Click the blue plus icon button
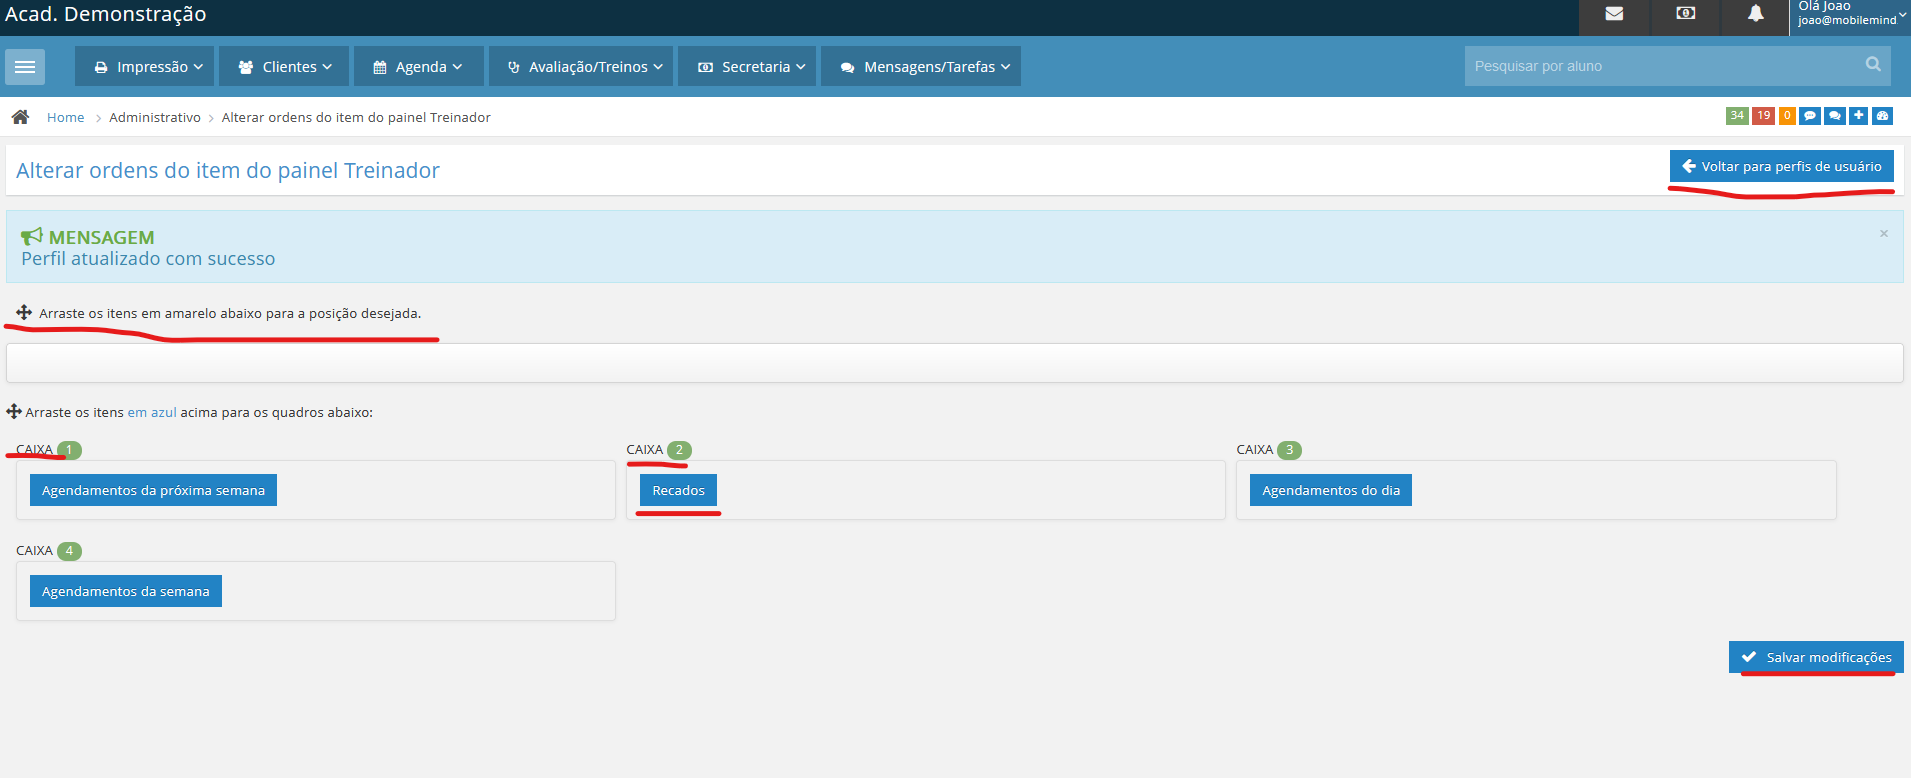The height and width of the screenshot is (778, 1911). [x=1858, y=116]
